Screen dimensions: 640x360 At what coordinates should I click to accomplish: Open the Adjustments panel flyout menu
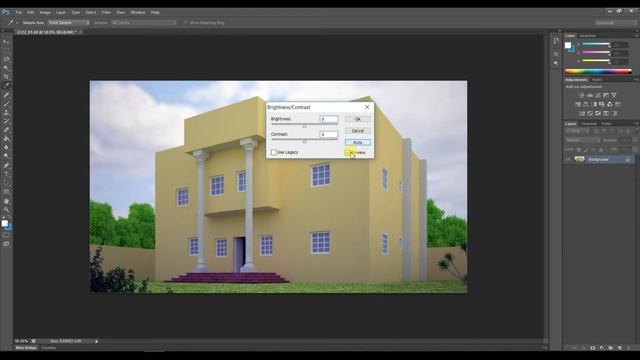point(636,80)
